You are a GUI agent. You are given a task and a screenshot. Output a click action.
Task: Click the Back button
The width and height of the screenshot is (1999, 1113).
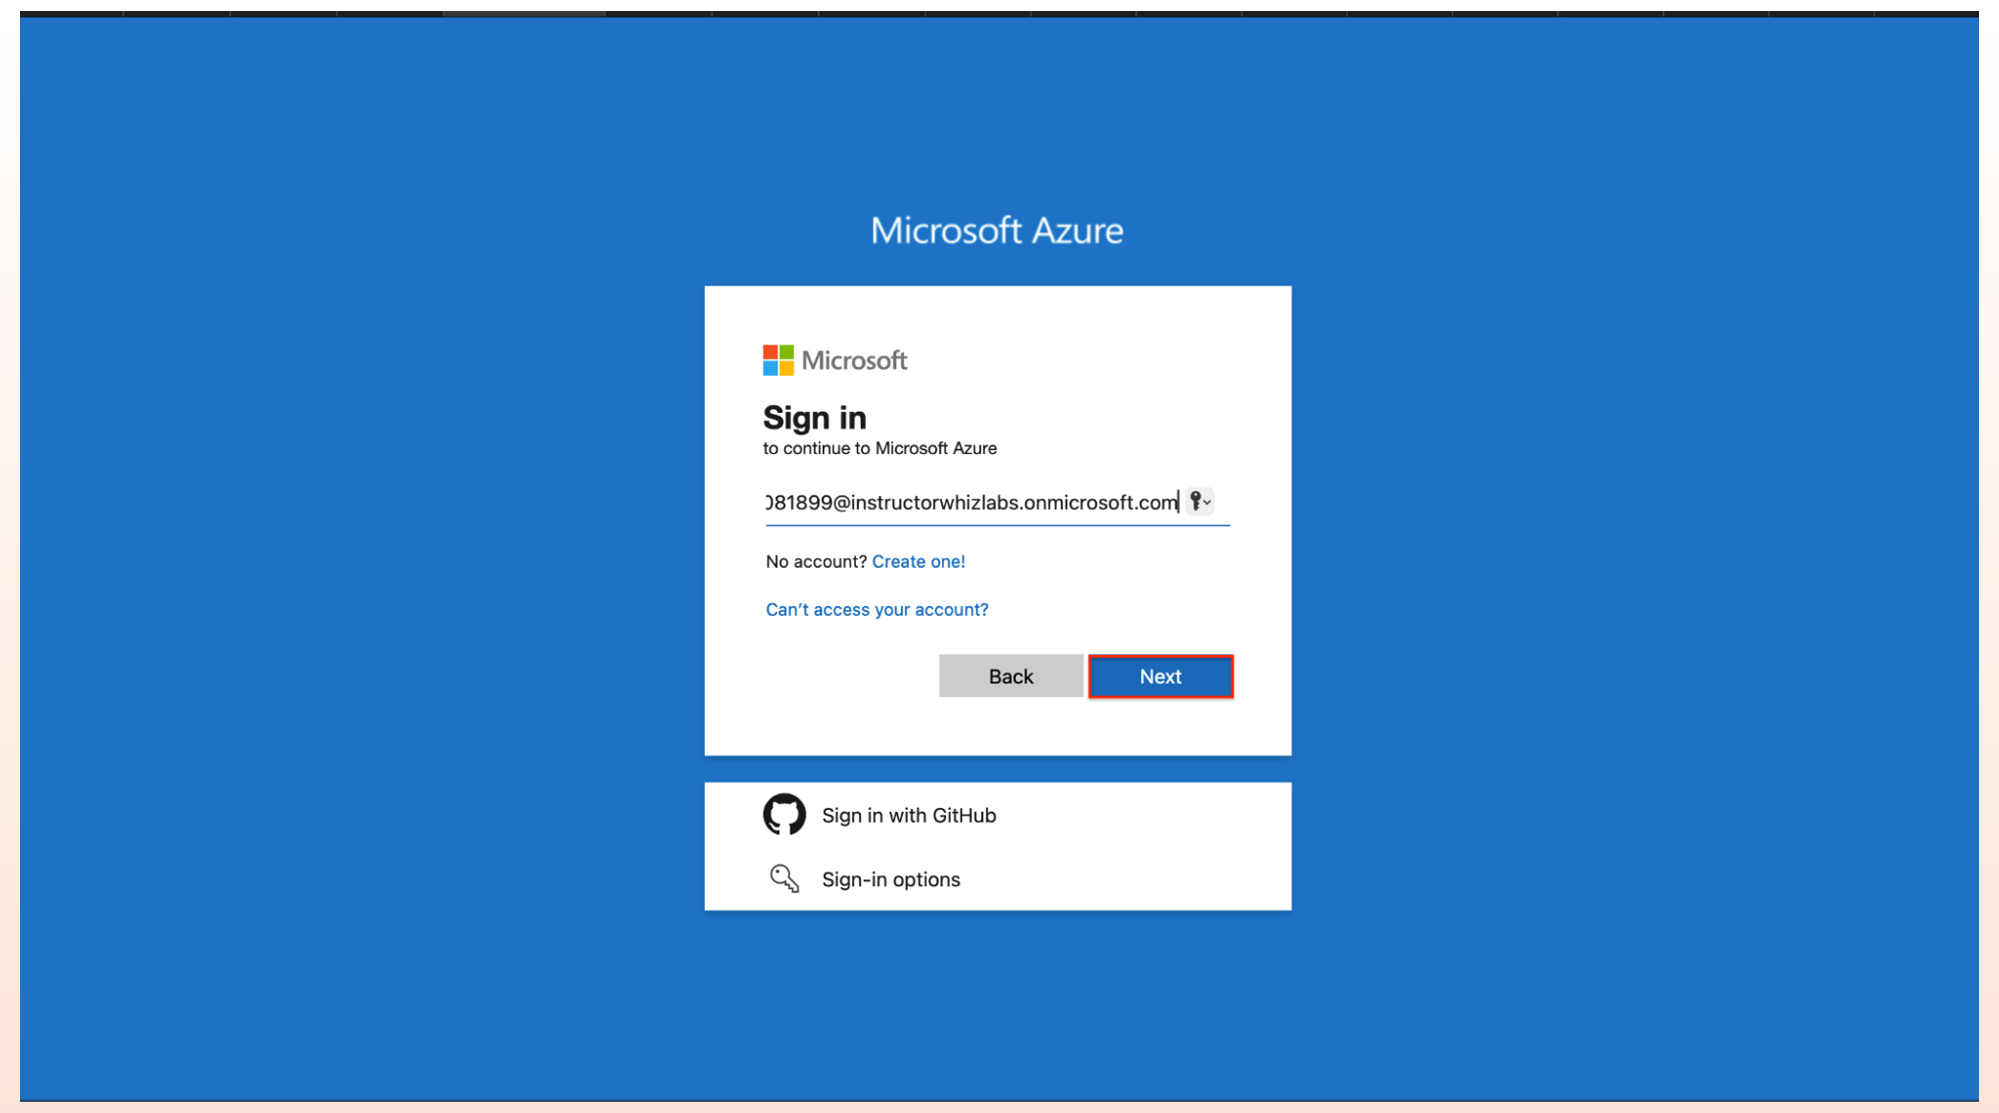(x=1010, y=676)
